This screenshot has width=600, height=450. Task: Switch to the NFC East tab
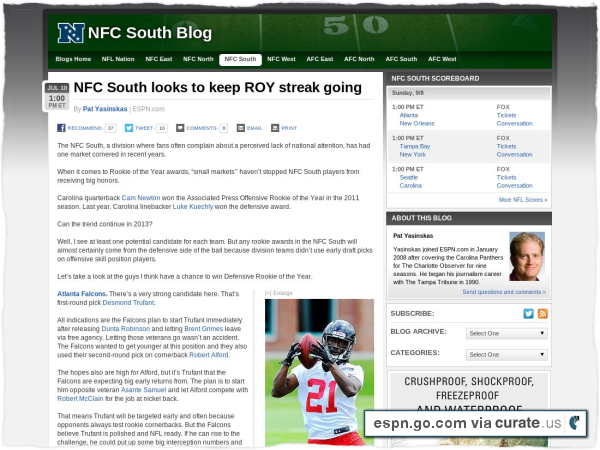[x=159, y=59]
